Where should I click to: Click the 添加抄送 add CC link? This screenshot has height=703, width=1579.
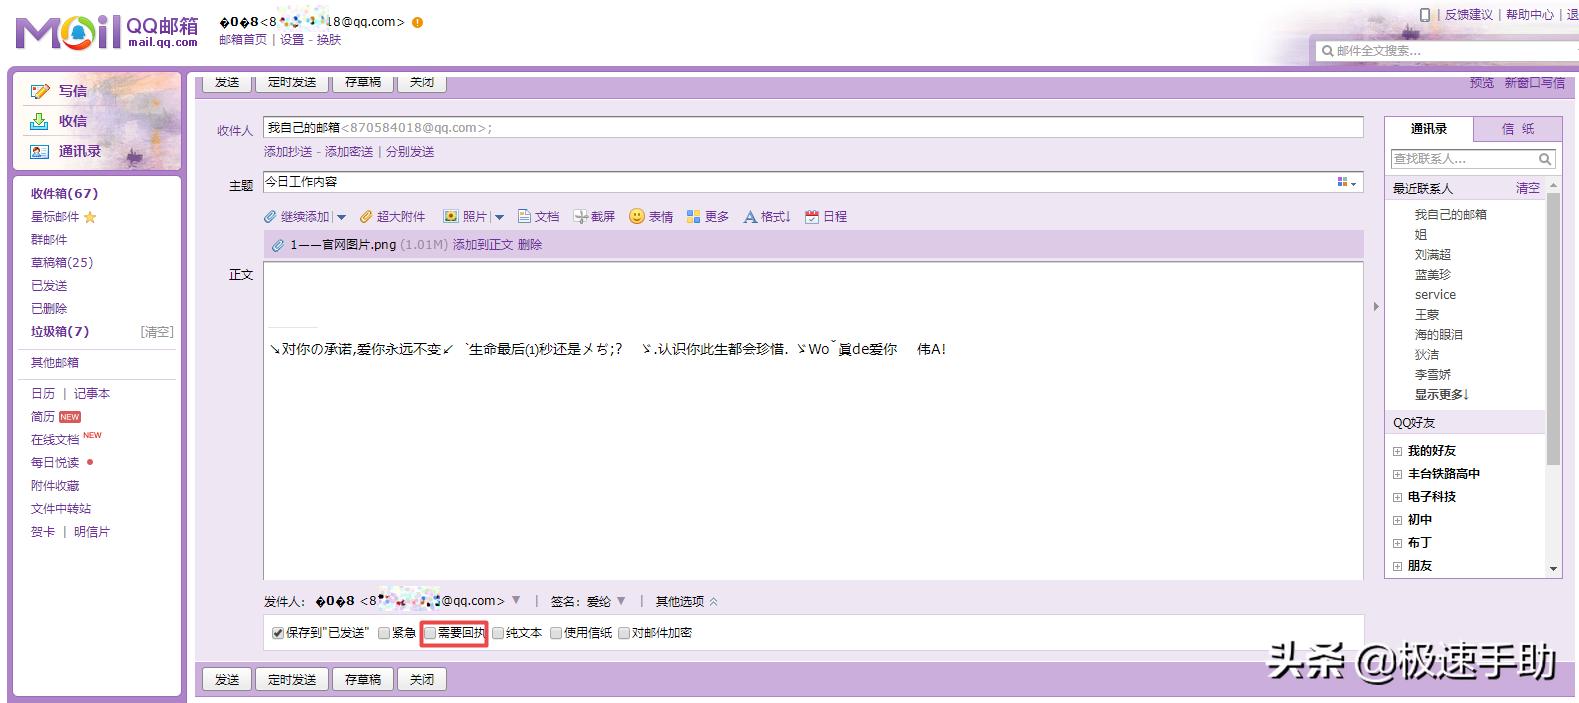click(288, 152)
